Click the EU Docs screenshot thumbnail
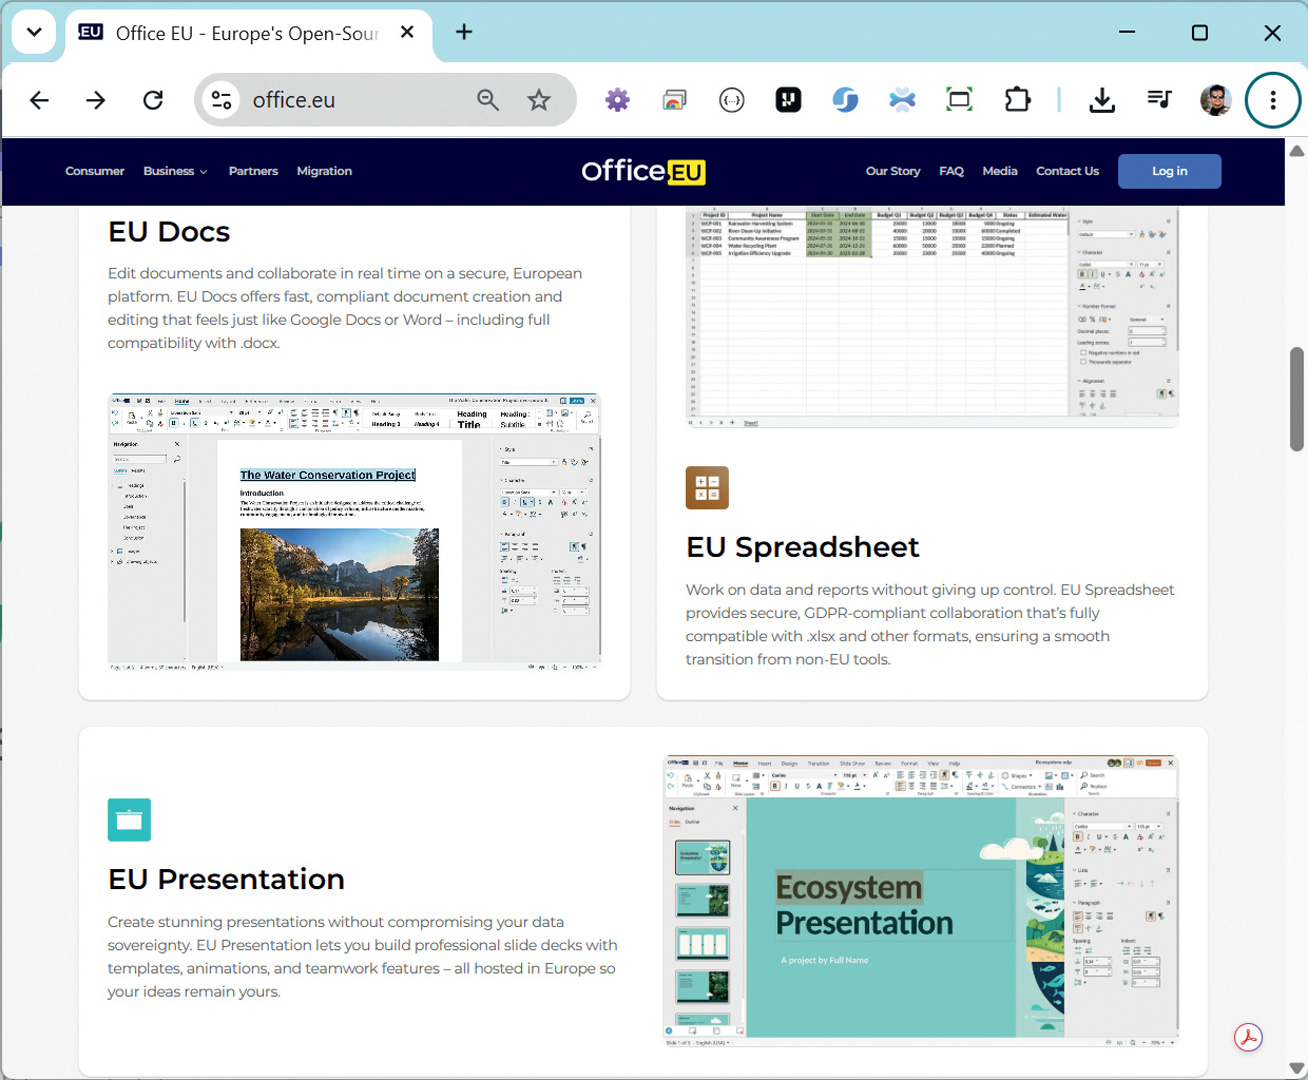 coord(354,532)
